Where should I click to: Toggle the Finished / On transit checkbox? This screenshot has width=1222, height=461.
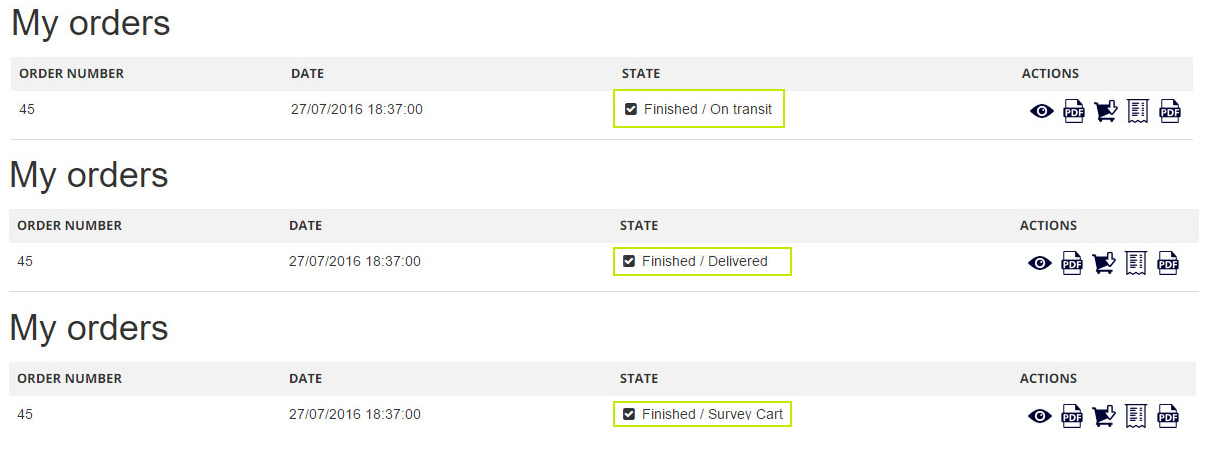point(631,109)
